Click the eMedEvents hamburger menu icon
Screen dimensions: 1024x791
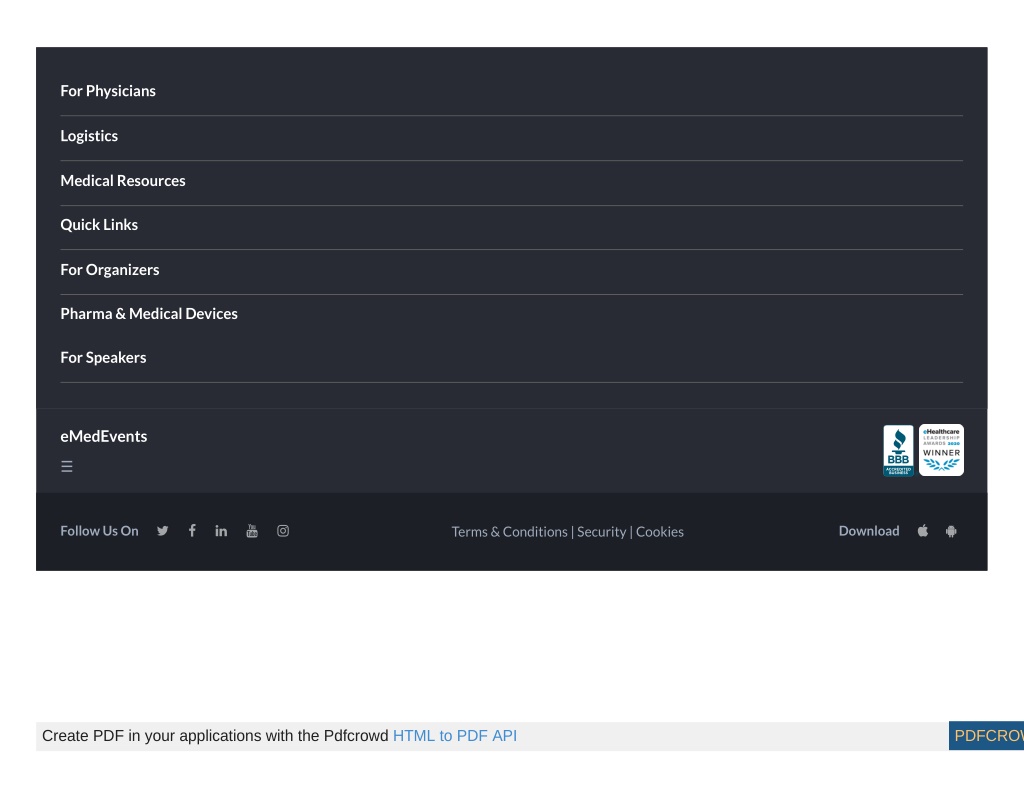[67, 466]
